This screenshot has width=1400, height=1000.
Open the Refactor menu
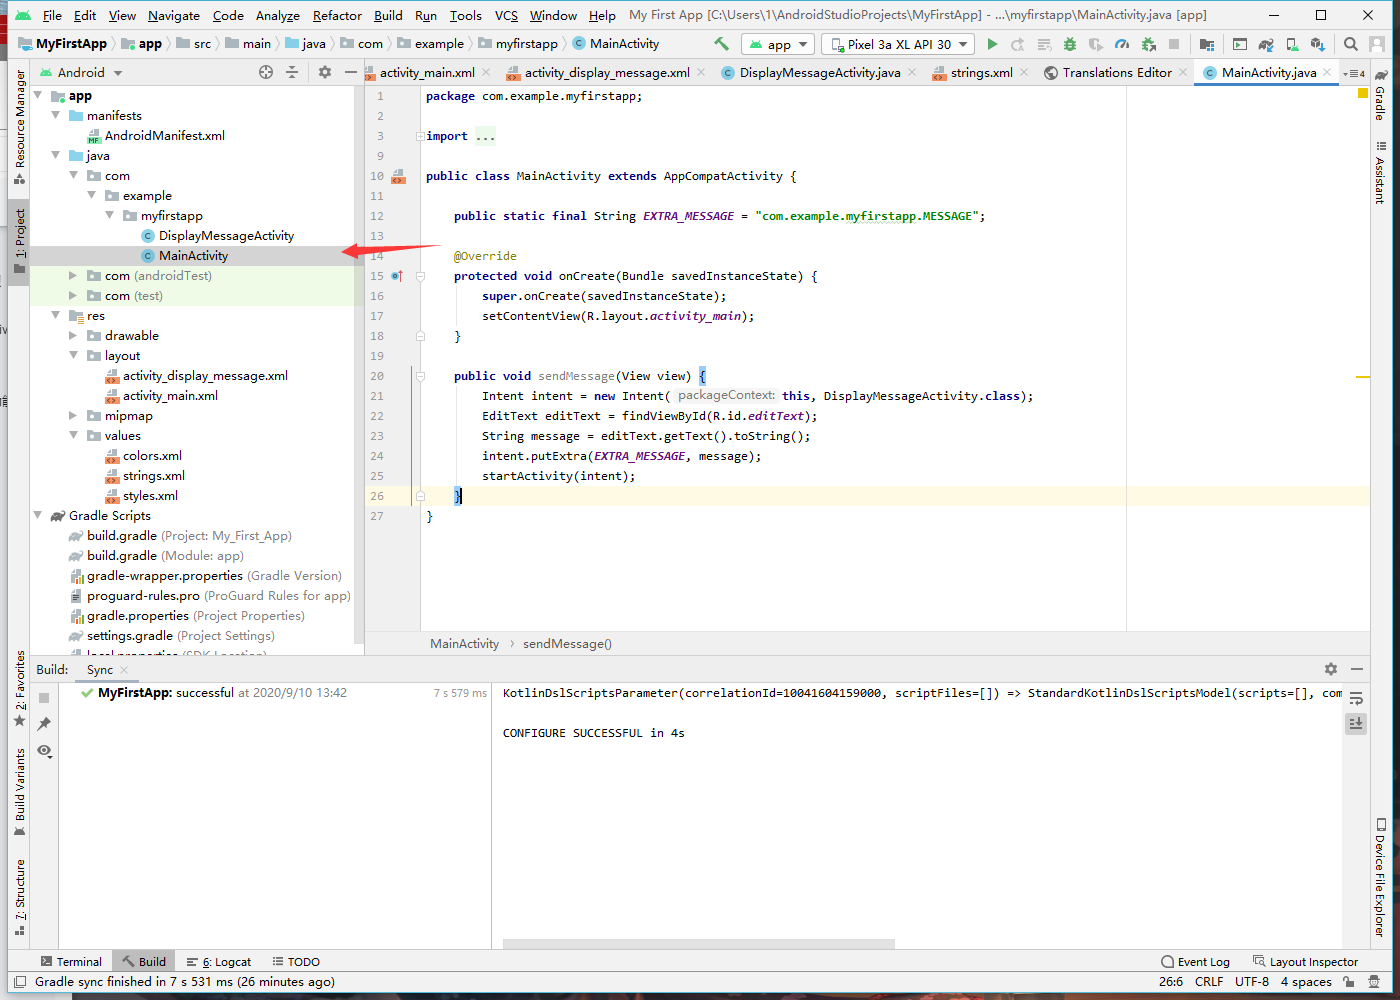(337, 16)
